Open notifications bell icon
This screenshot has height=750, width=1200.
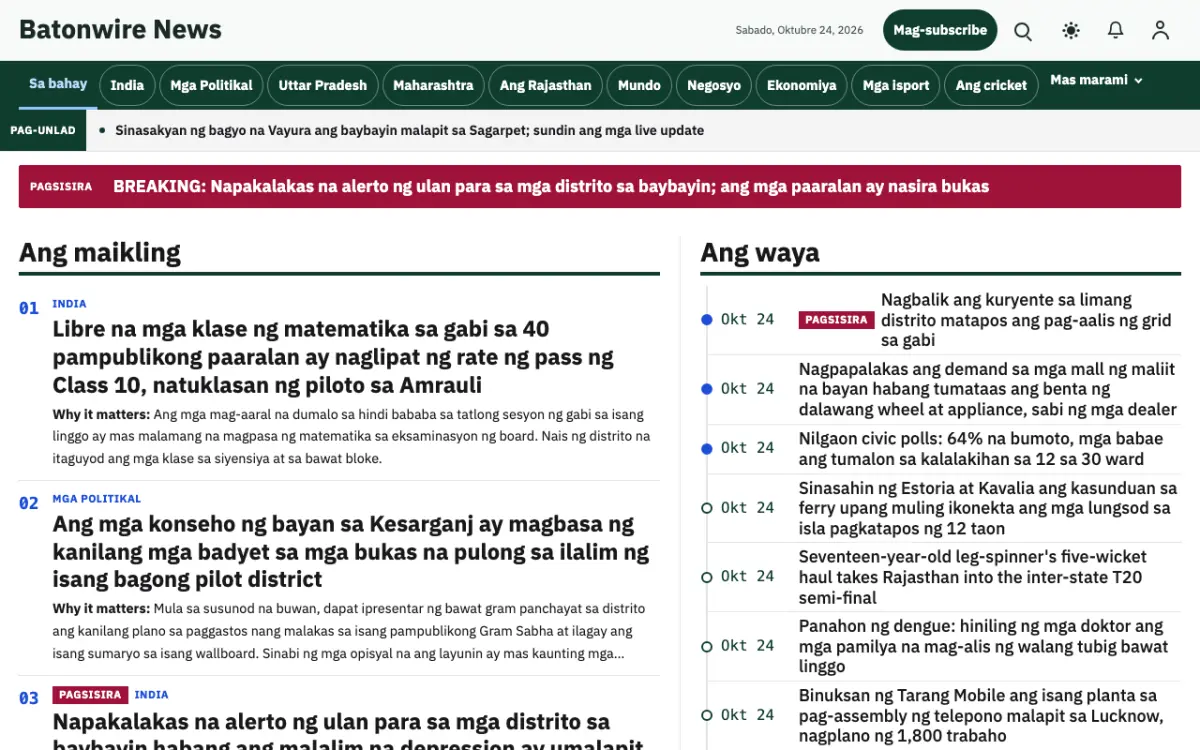tap(1116, 31)
